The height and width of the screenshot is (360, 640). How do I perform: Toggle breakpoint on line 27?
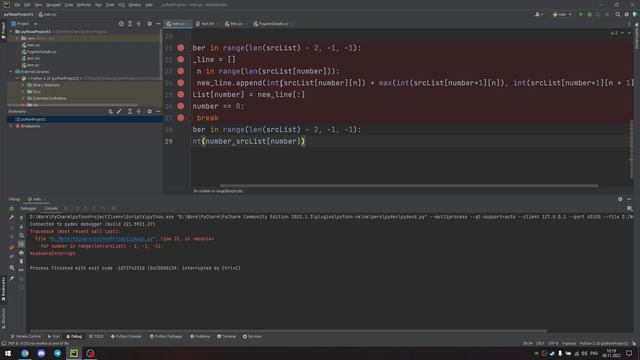click(180, 118)
